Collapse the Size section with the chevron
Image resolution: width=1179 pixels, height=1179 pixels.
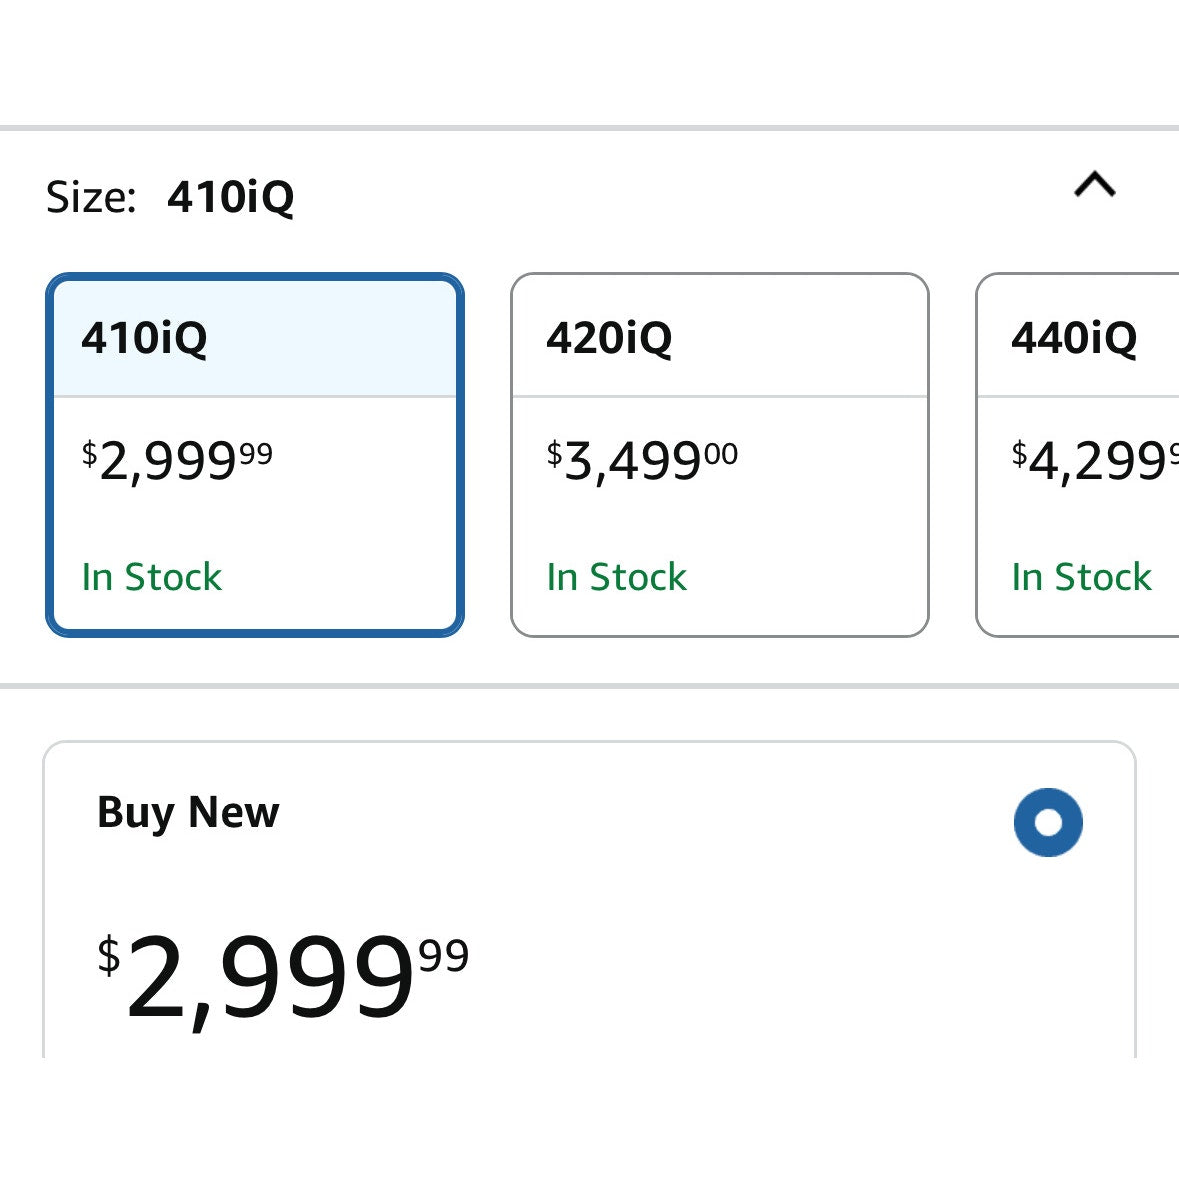click(x=1094, y=186)
